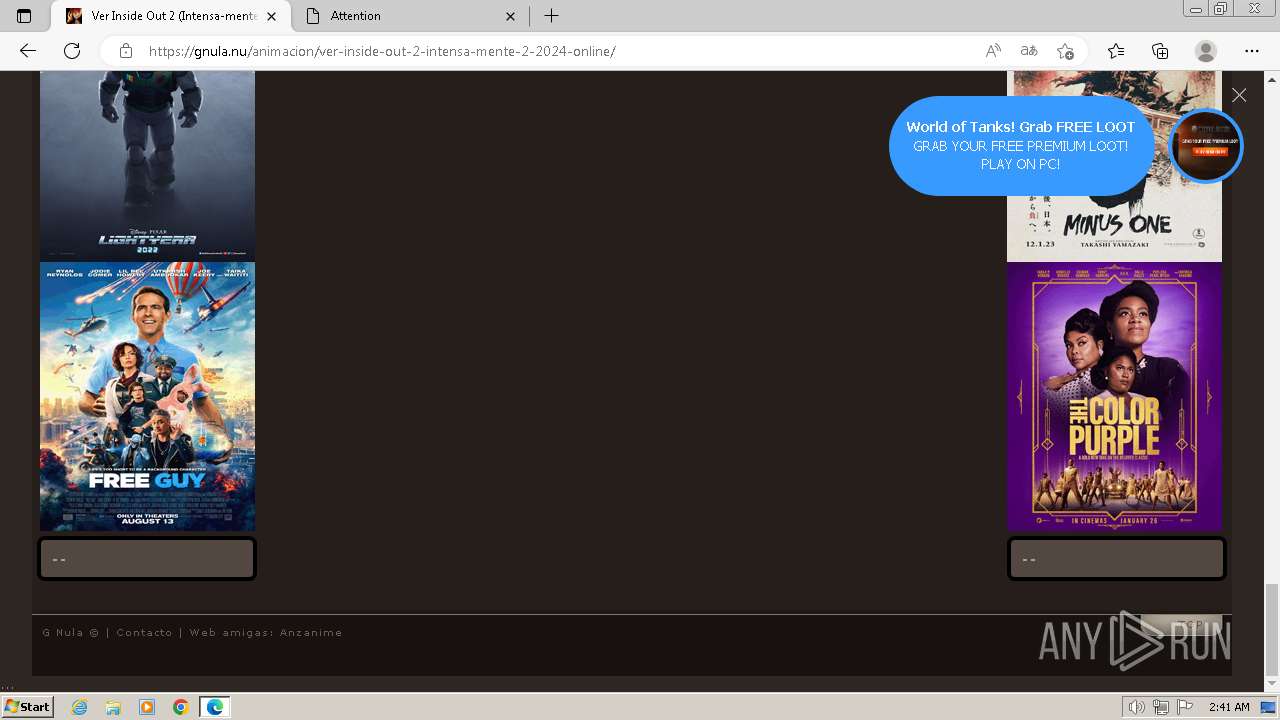
Task: Close the Ver Inside Out 2 tab
Action: 271,16
